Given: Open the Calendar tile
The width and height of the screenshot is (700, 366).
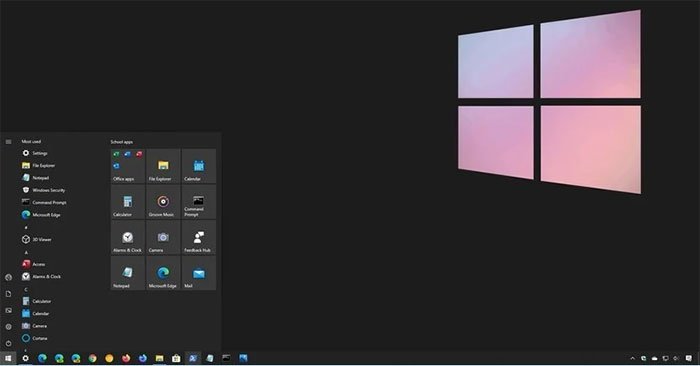Looking at the screenshot, I should [199, 166].
